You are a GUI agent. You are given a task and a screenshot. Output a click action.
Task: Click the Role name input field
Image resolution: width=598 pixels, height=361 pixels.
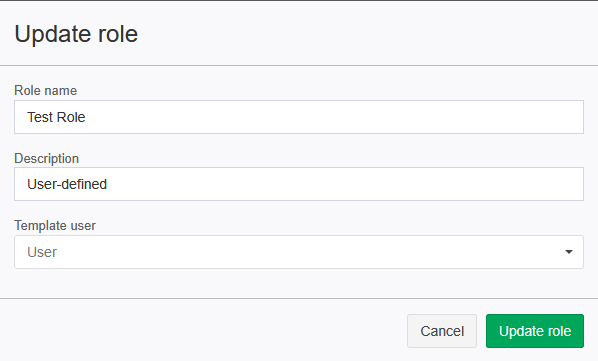[x=299, y=117]
